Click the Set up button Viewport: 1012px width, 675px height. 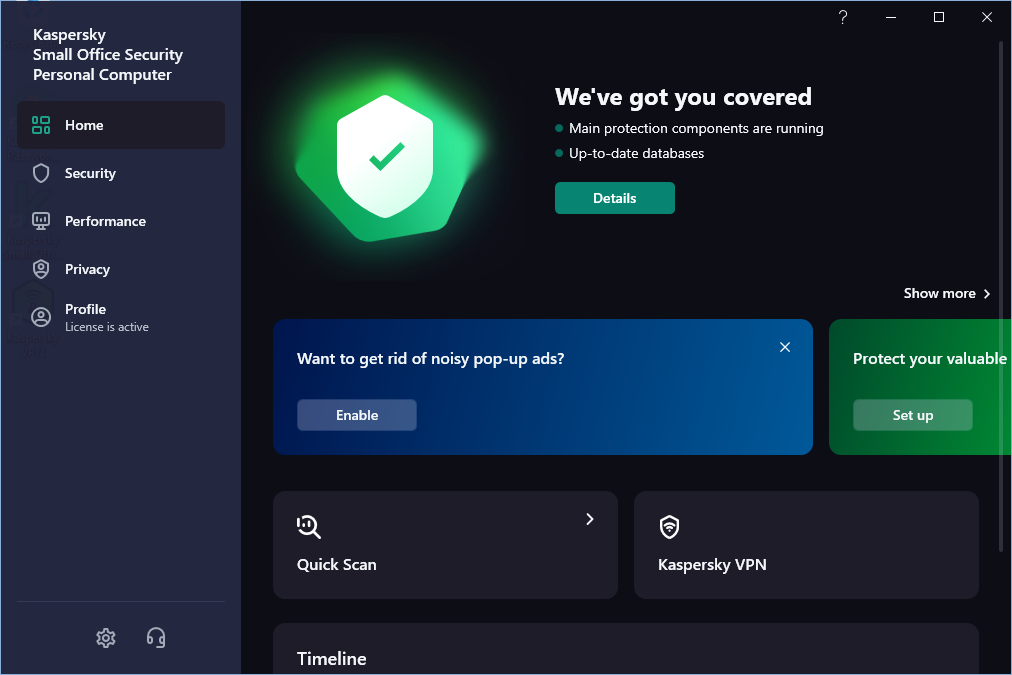coord(912,415)
